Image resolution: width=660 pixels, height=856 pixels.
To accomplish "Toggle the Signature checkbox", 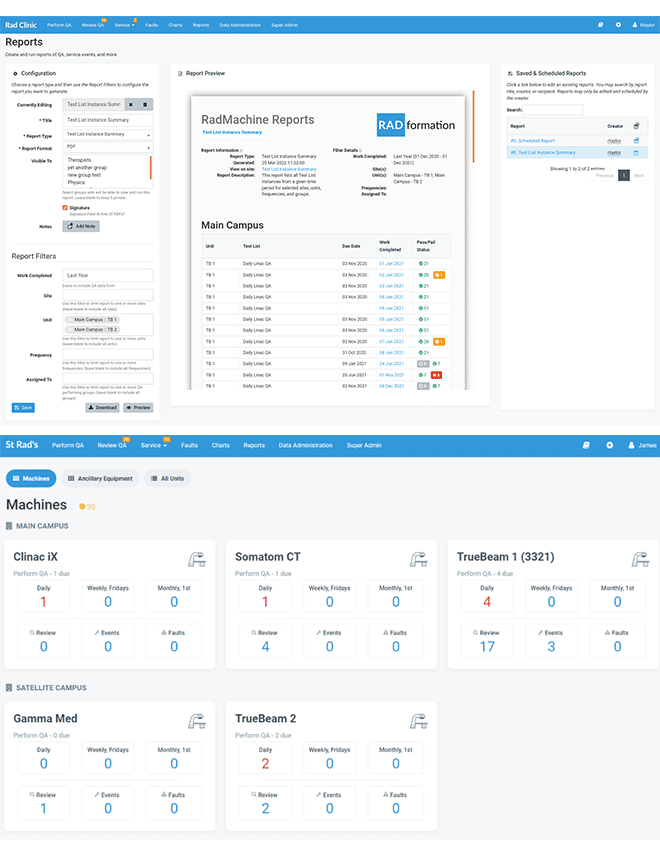I will point(65,208).
